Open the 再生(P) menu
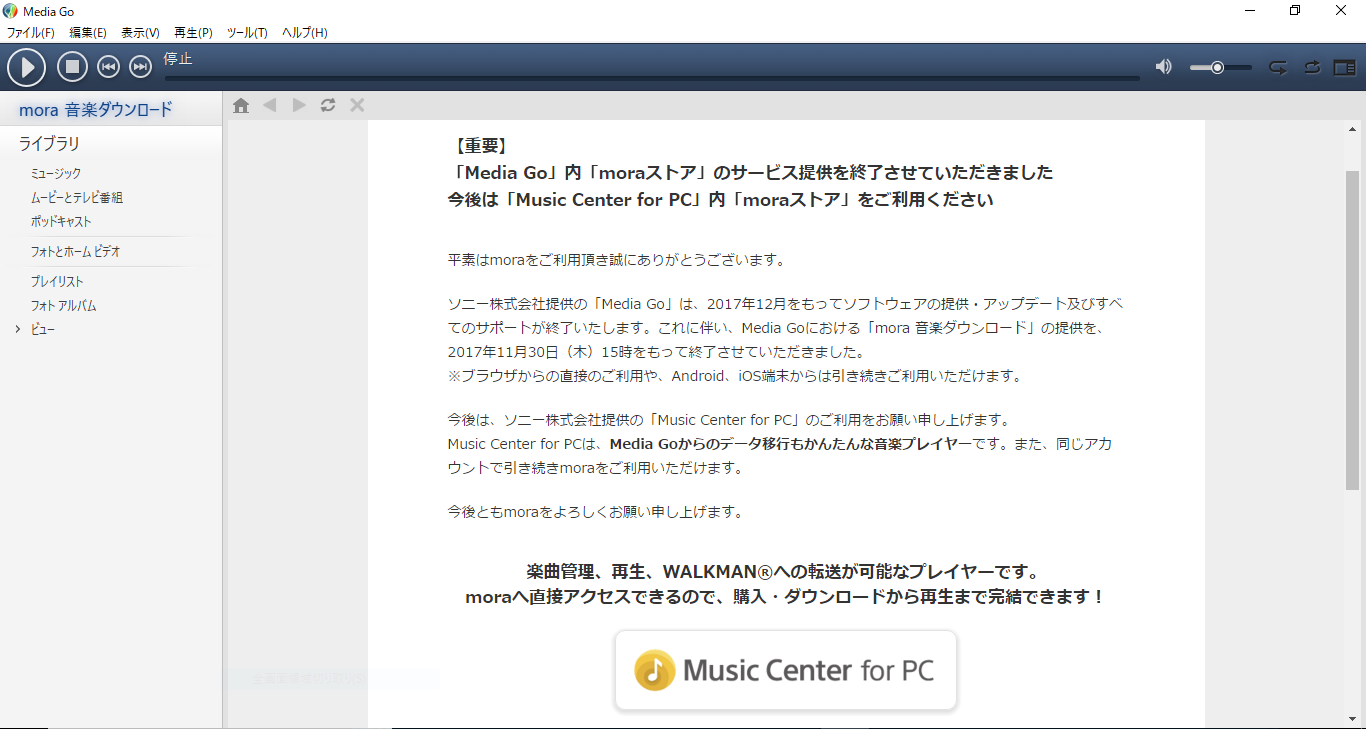The height and width of the screenshot is (729, 1366). 193,33
